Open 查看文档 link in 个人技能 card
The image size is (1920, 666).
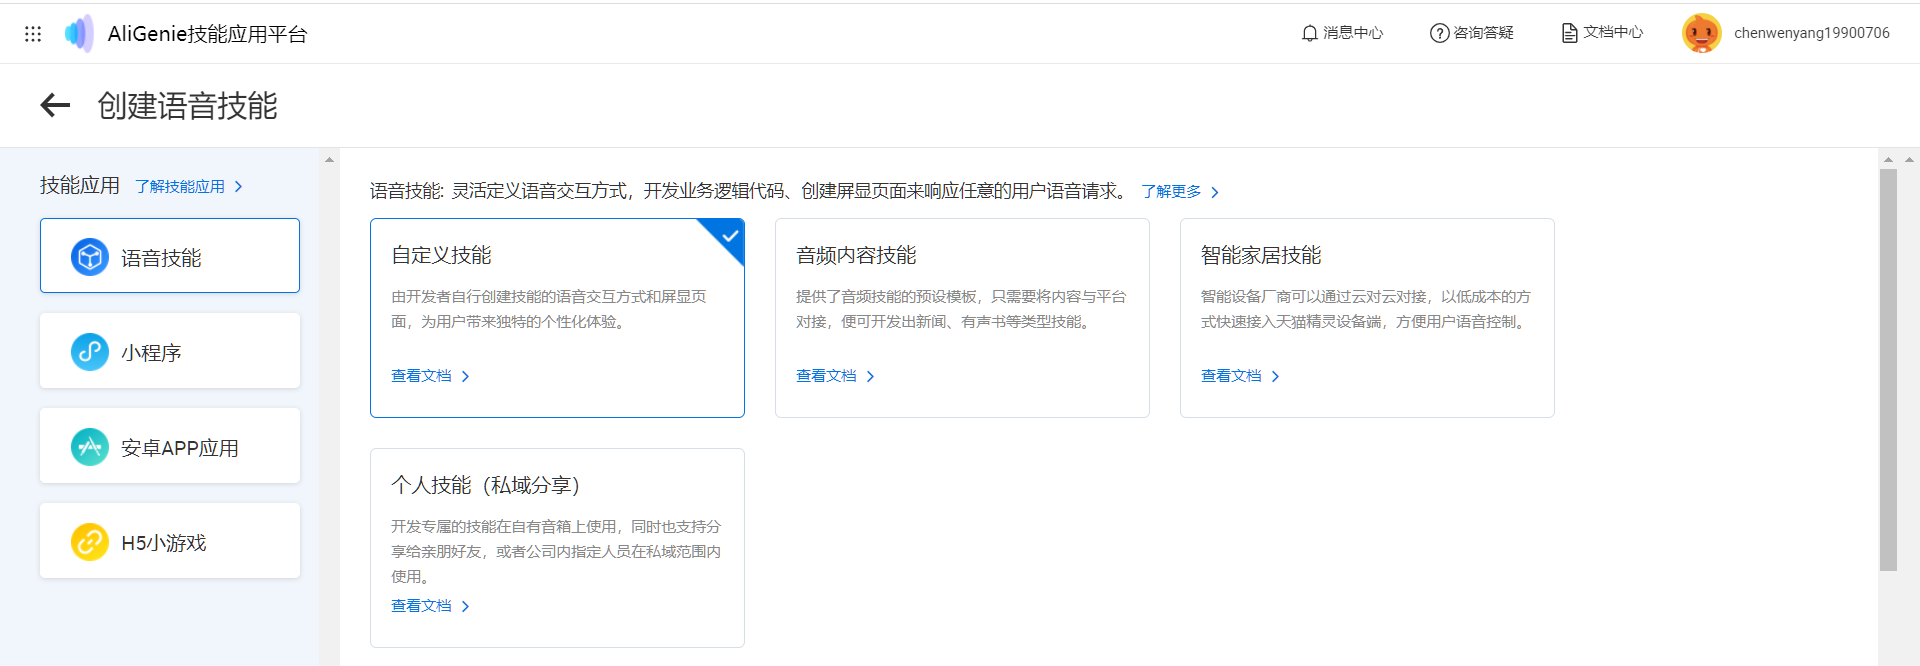pos(421,606)
